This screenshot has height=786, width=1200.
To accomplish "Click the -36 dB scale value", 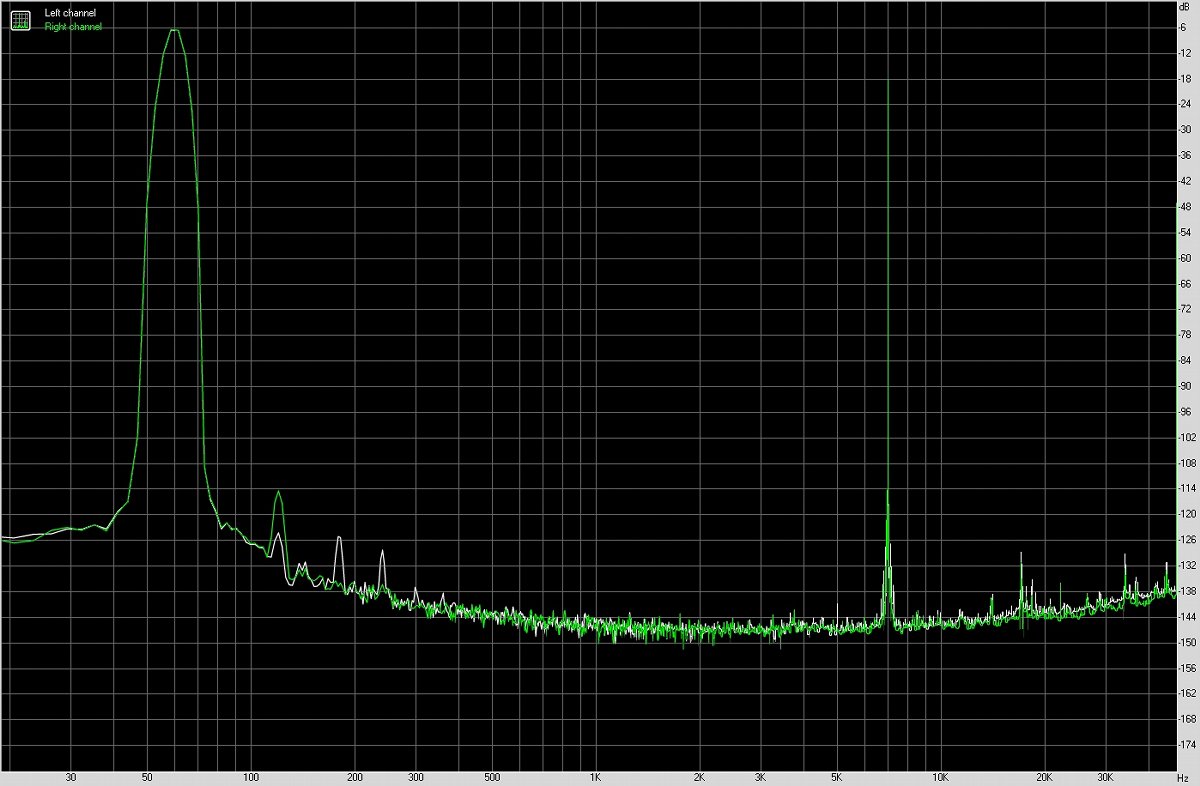I will coord(1186,155).
